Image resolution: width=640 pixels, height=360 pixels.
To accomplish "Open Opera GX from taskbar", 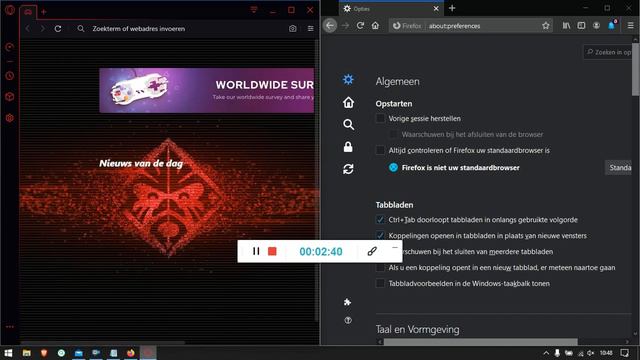I will (148, 353).
